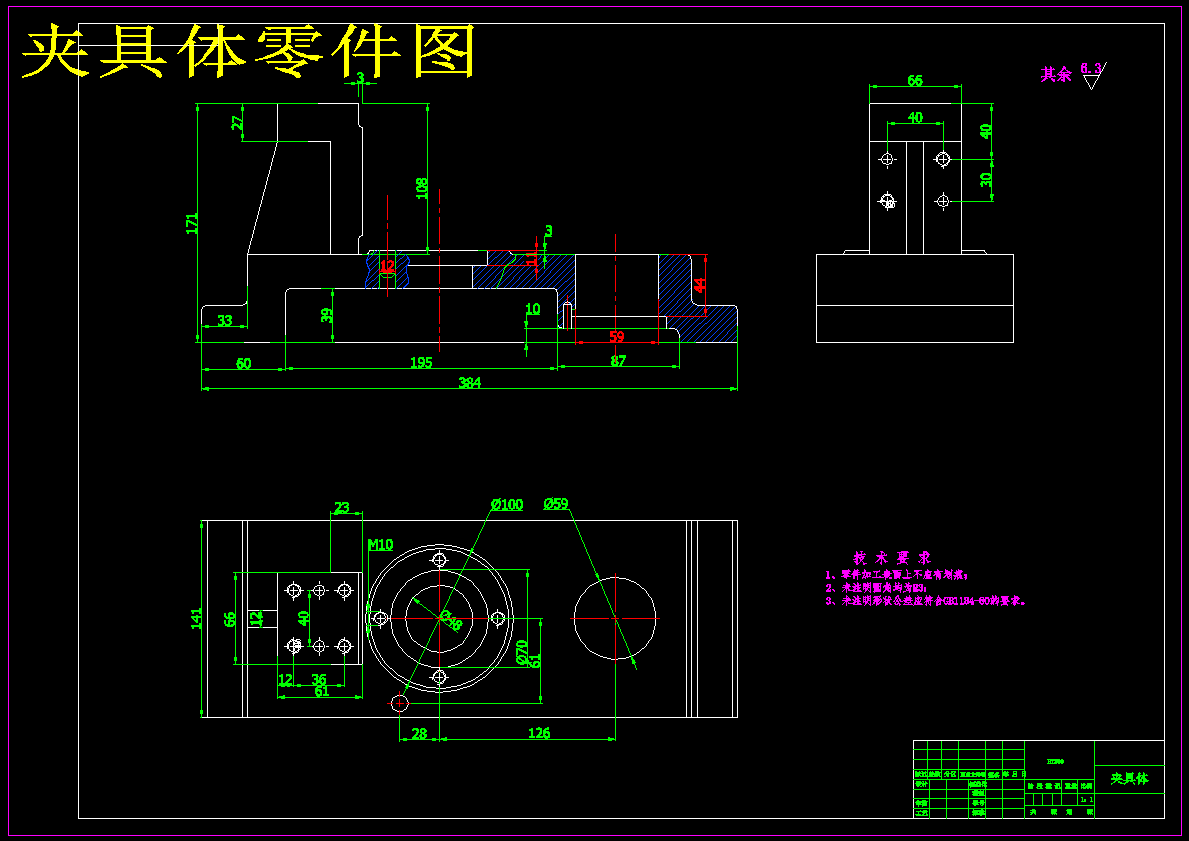Select the 39 cavity height dimension
The image size is (1189, 841).
tap(326, 315)
